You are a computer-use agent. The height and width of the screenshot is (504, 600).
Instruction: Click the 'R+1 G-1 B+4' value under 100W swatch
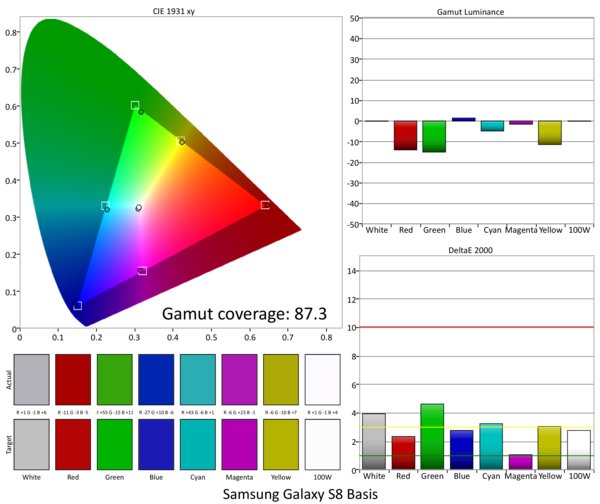(323, 412)
